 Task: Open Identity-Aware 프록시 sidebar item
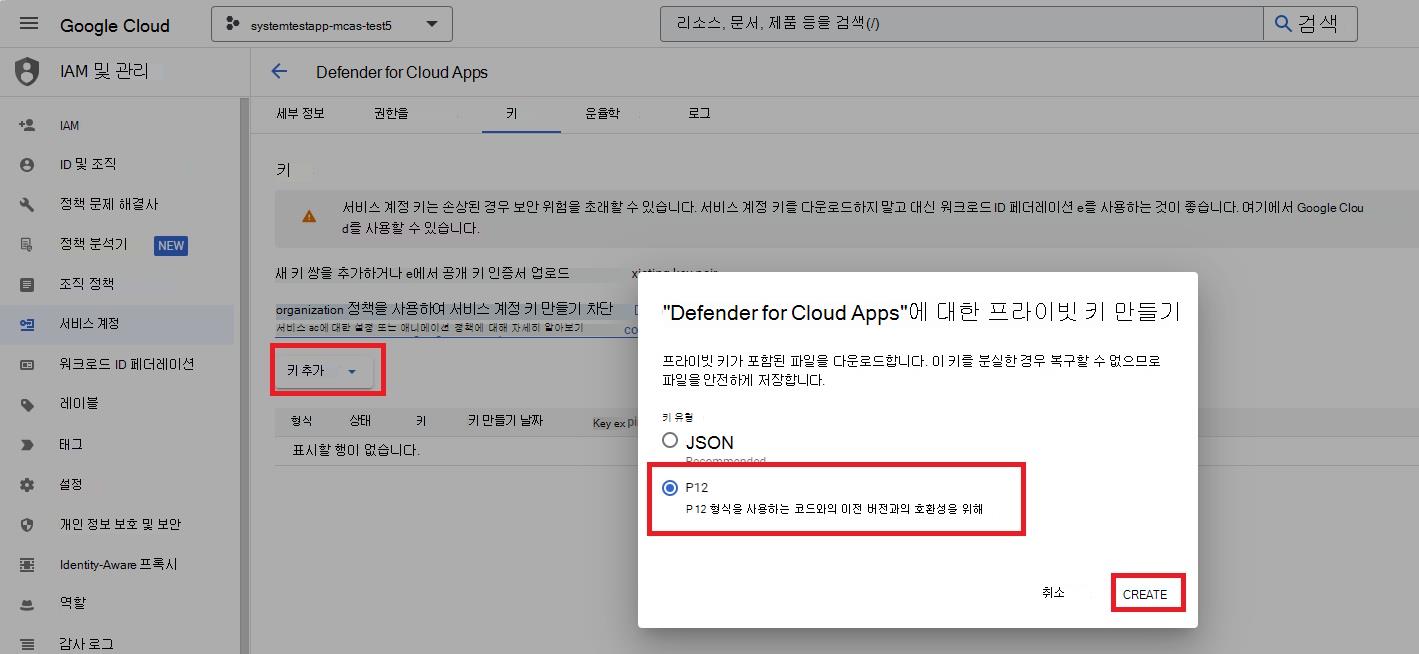[x=117, y=564]
